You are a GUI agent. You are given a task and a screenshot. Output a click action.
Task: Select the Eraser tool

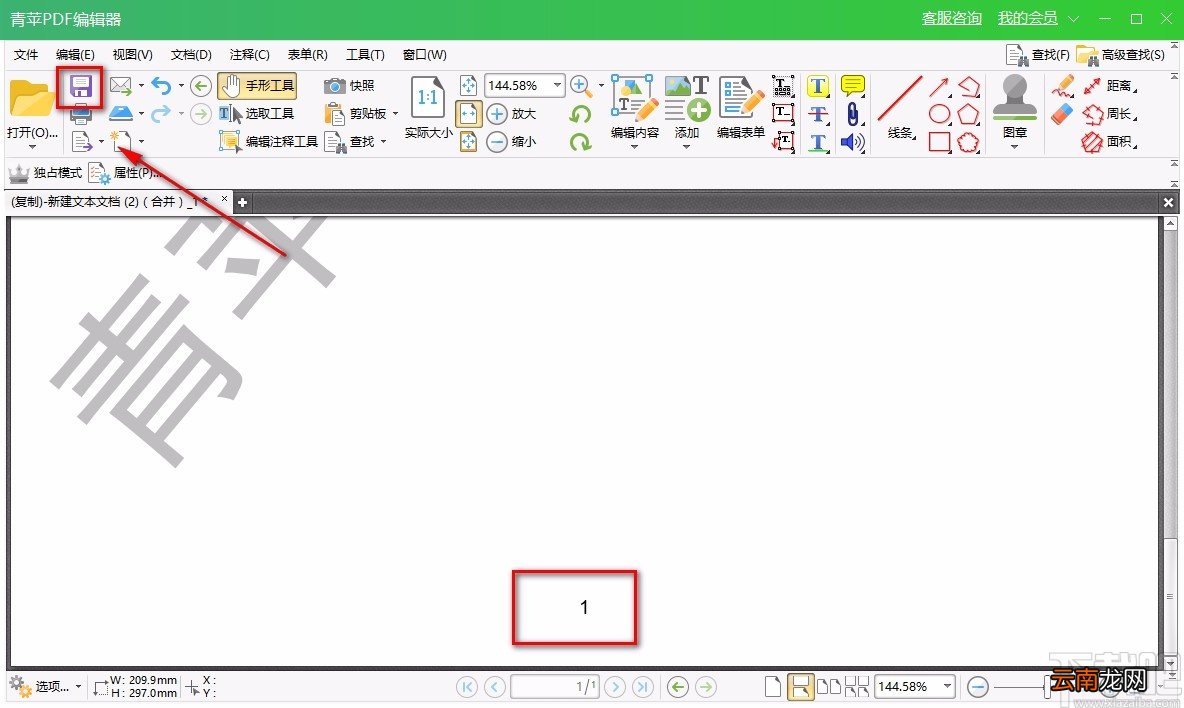click(1062, 114)
